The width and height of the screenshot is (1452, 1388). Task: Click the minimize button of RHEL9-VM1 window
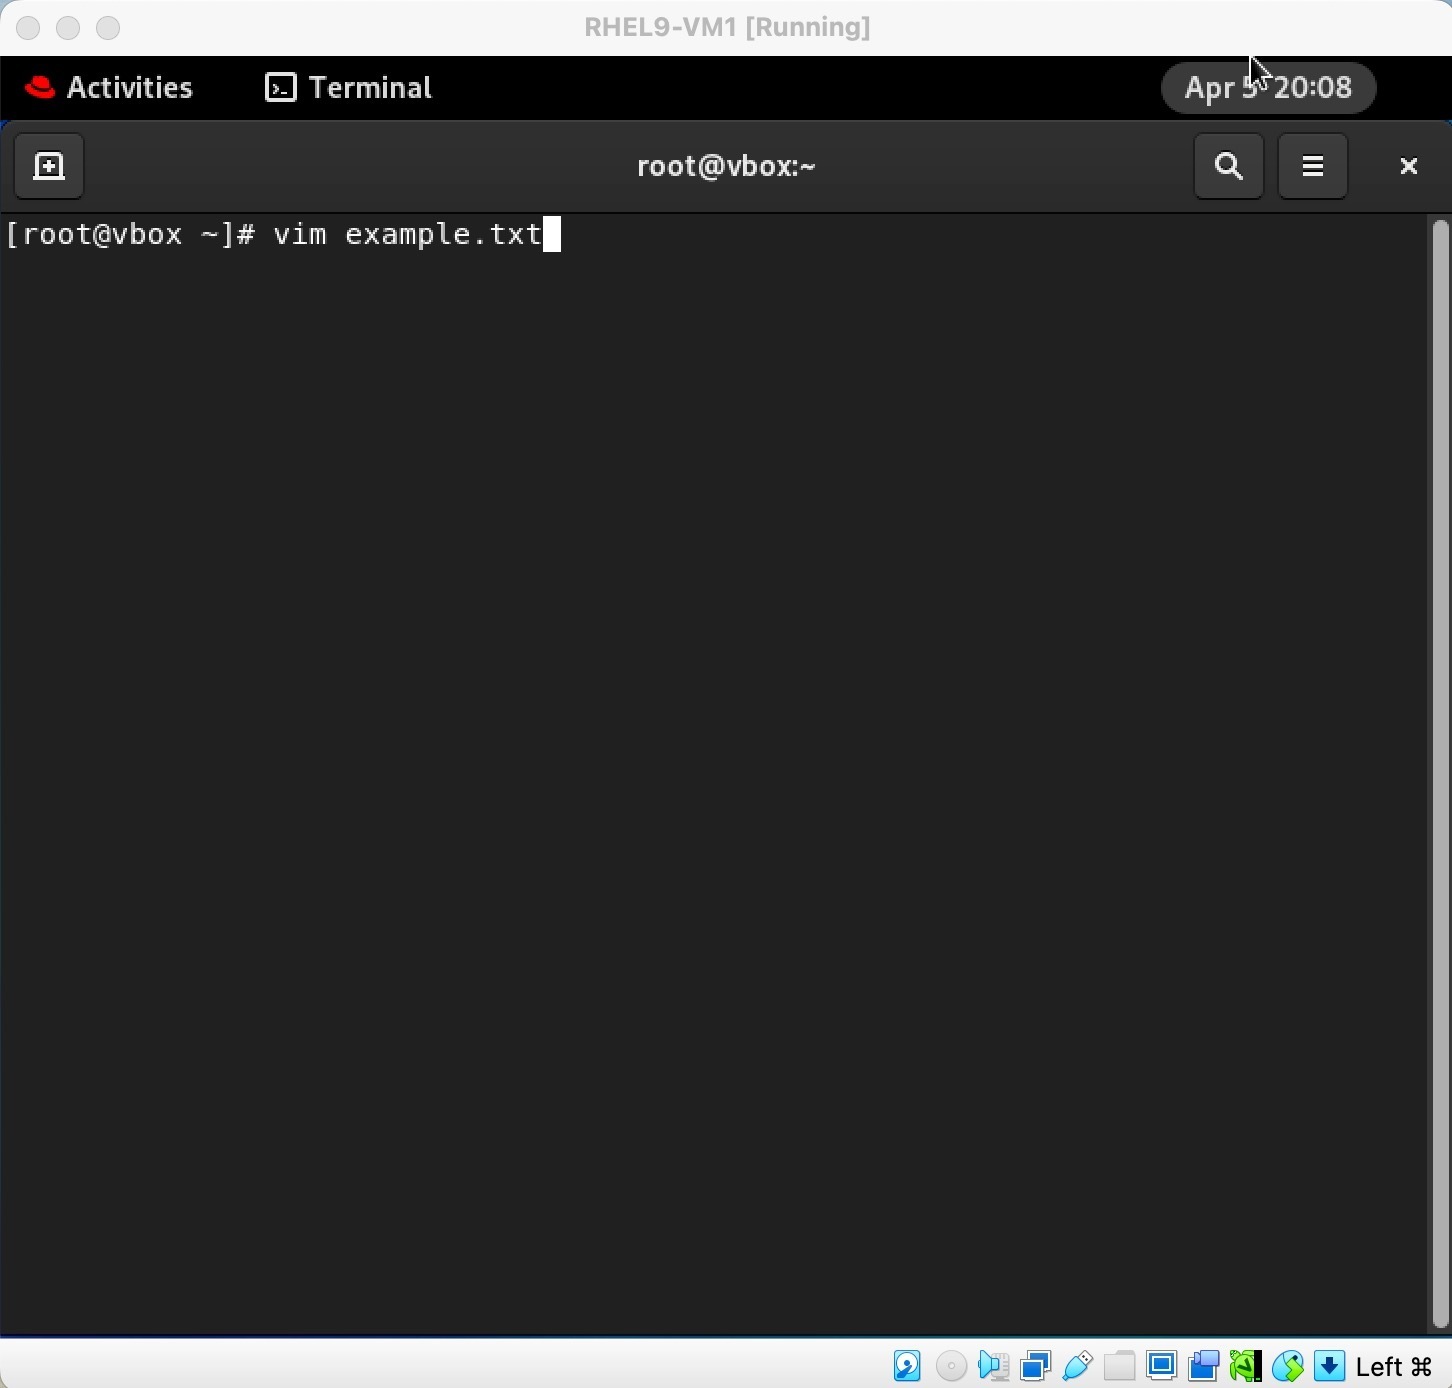pos(68,28)
